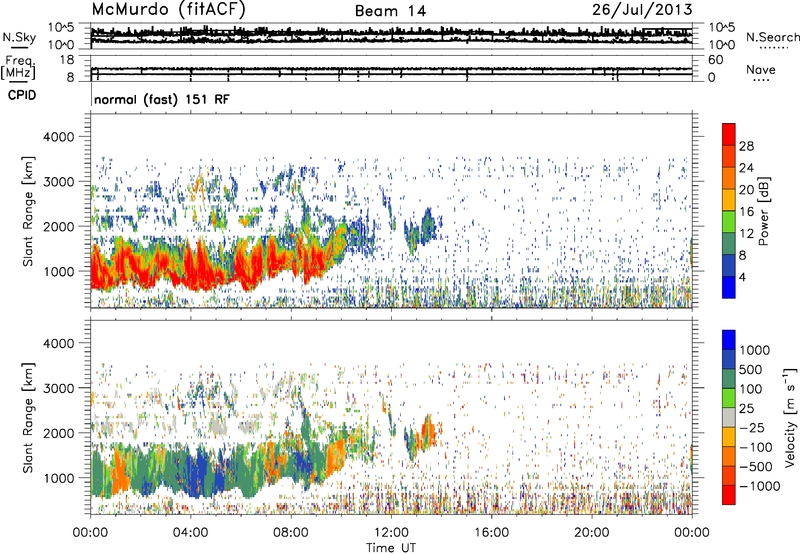Click the 12:00 time axis tick label

(x=391, y=533)
